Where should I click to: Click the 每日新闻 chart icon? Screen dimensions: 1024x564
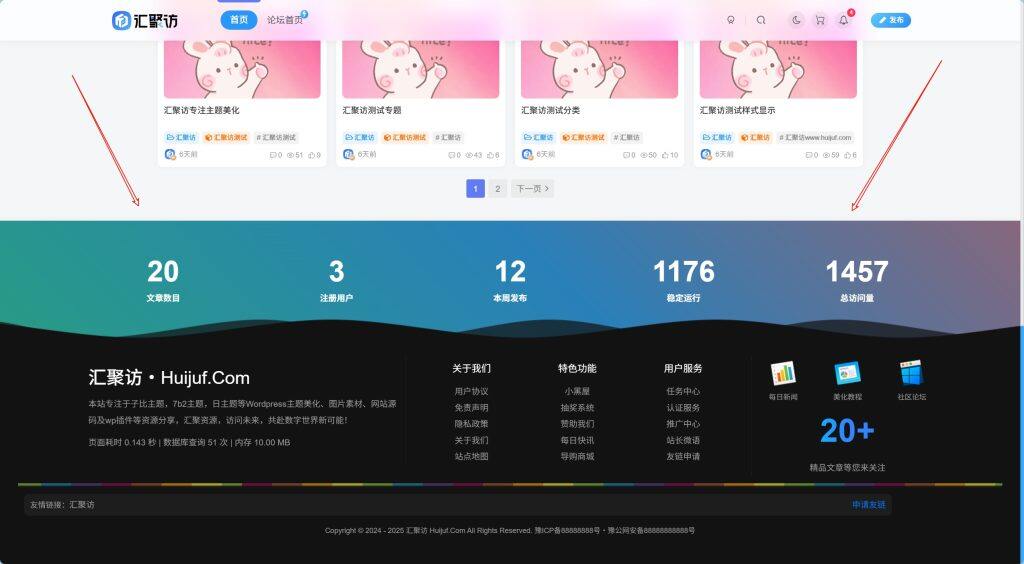click(x=783, y=373)
